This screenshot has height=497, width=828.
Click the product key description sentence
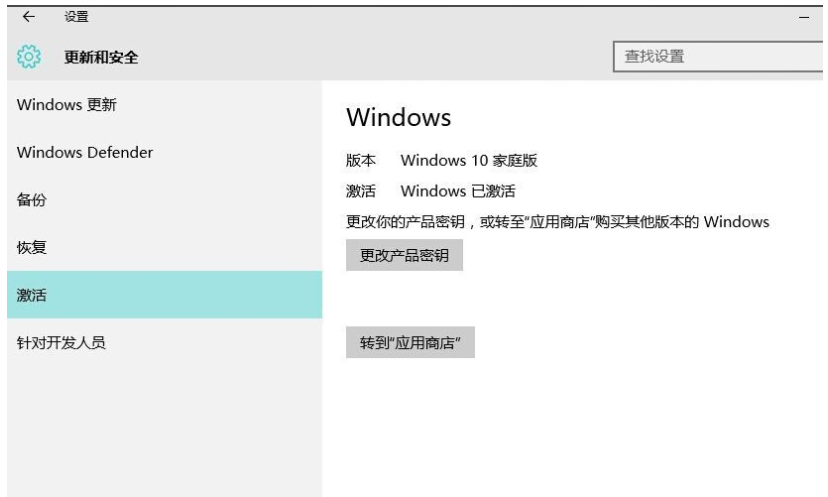pyautogui.click(x=557, y=222)
